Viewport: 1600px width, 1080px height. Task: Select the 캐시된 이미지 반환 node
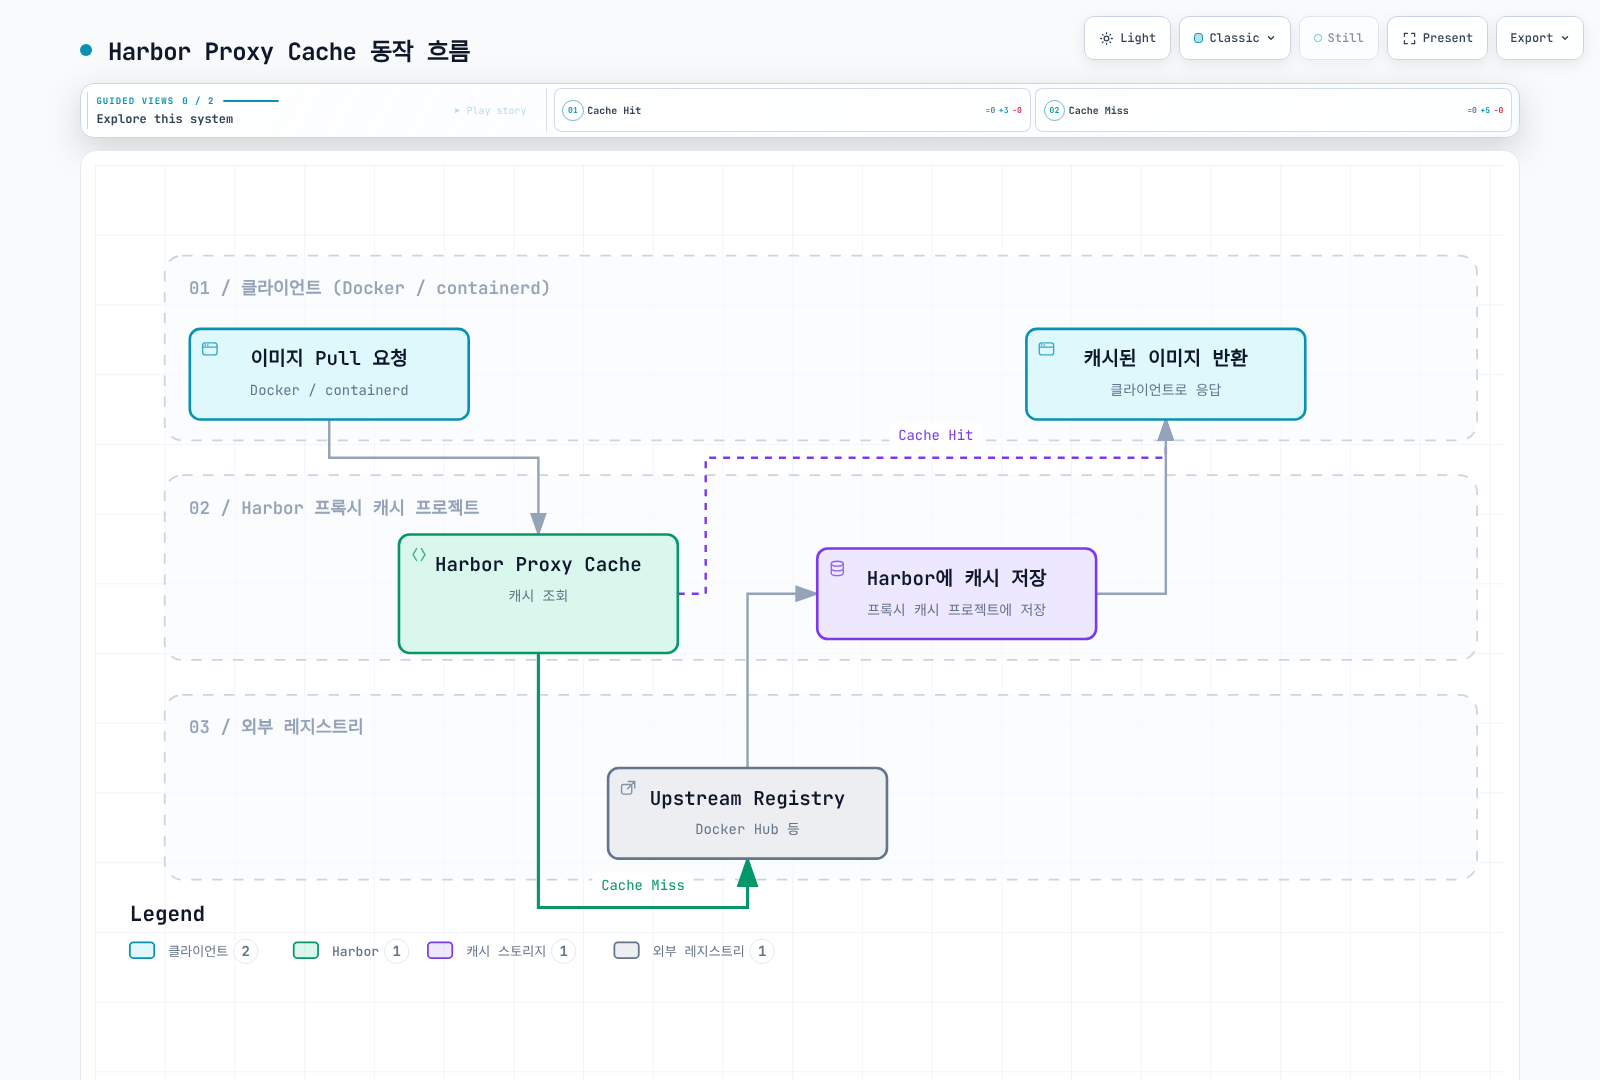tap(1166, 374)
